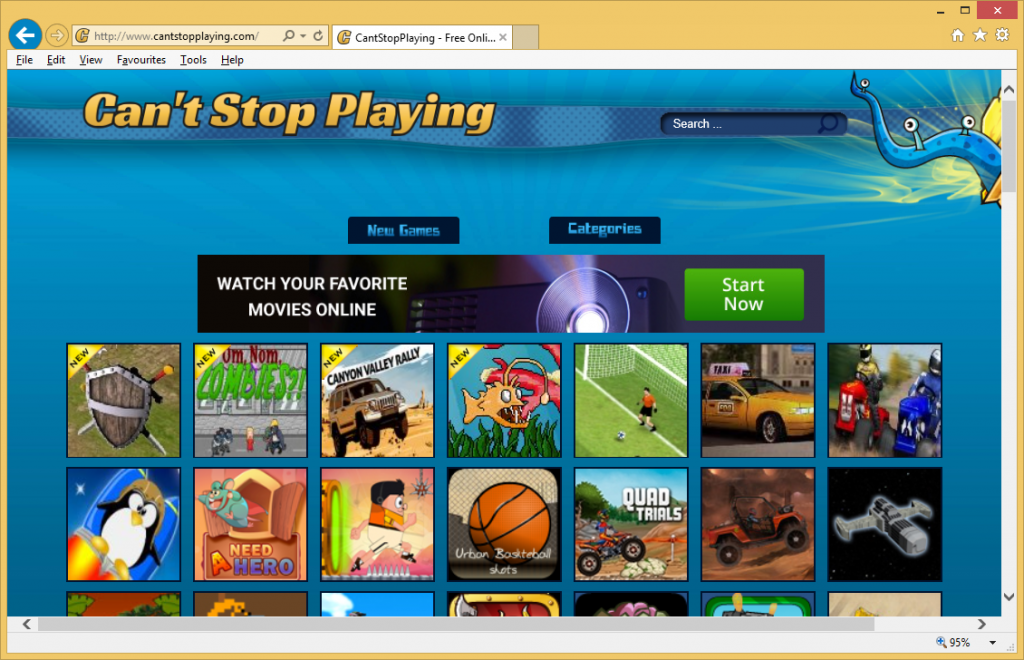Click the horizontal scrollbar thumb
The height and width of the screenshot is (660, 1024).
click(456, 624)
